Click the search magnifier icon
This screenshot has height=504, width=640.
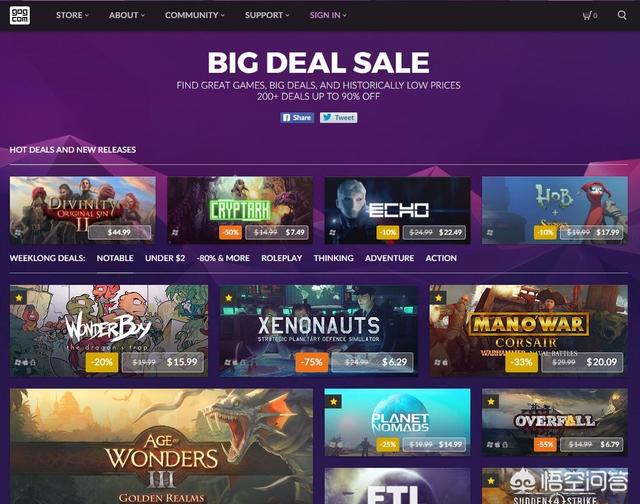tap(622, 15)
